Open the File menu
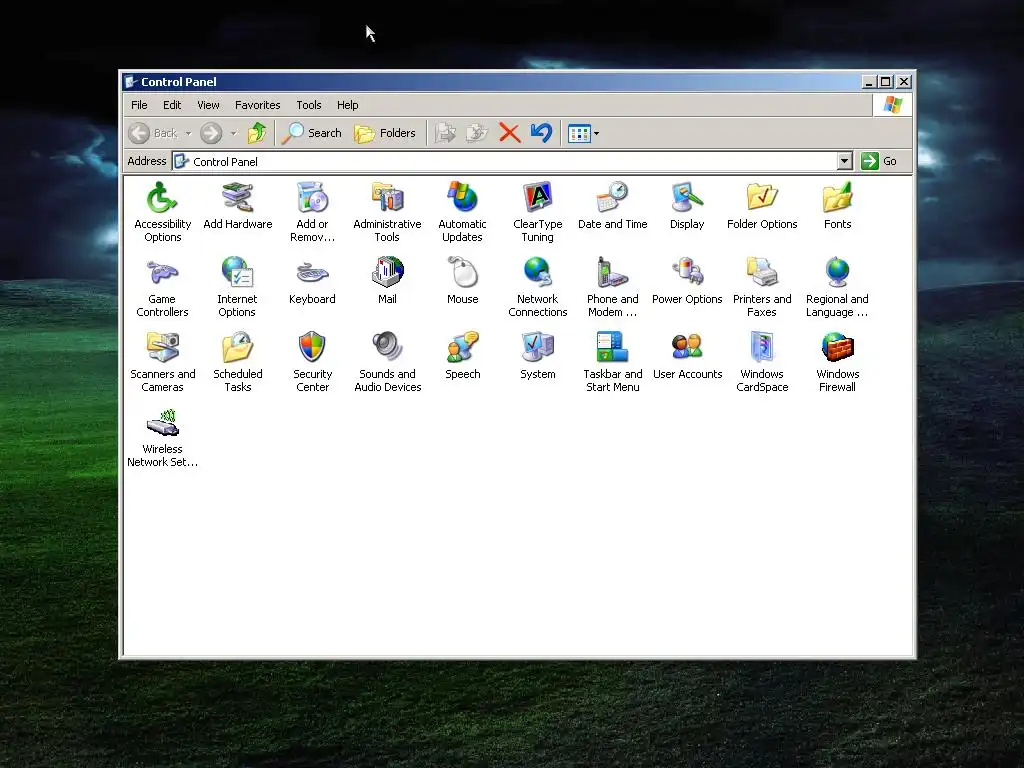 [x=139, y=105]
